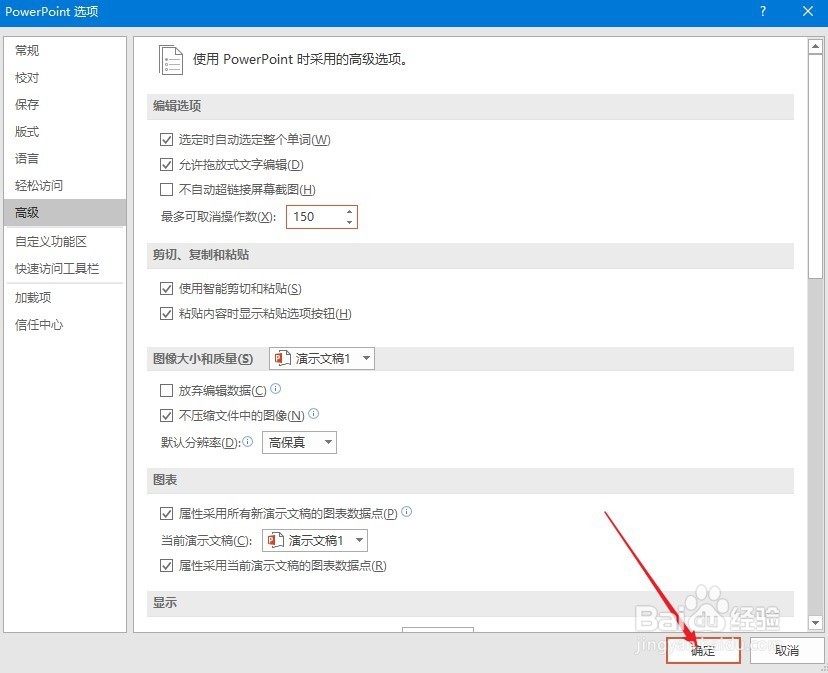
Task: Click the 确定 button
Action: (x=703, y=650)
